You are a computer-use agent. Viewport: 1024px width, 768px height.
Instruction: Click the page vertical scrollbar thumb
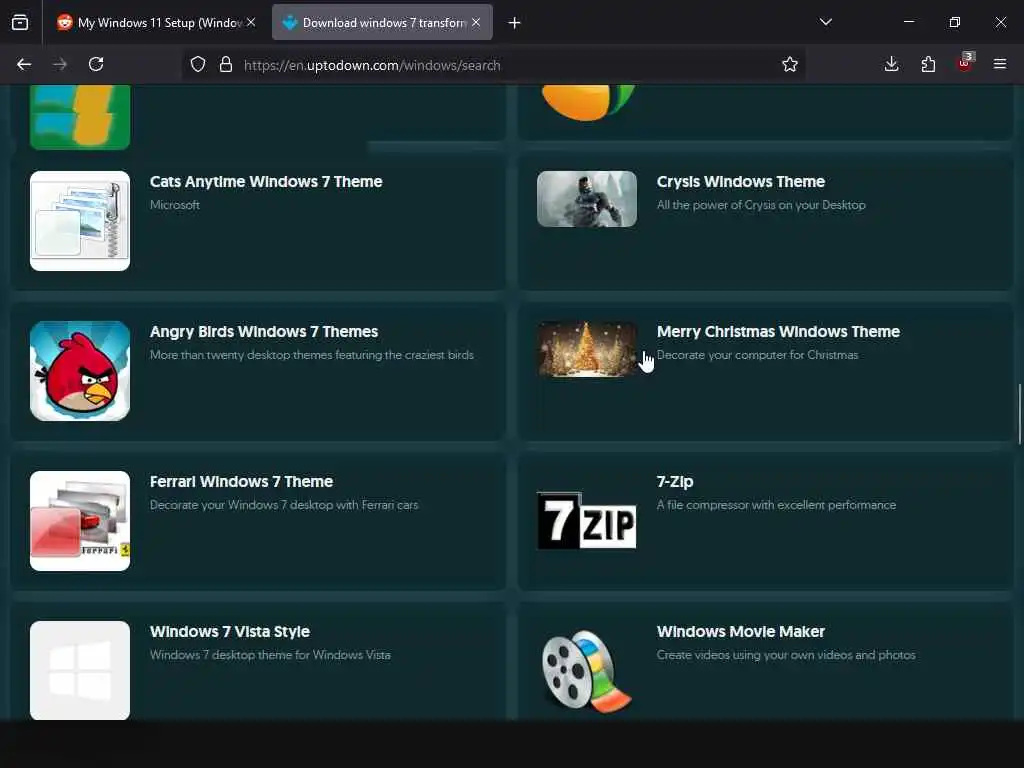(1019, 414)
